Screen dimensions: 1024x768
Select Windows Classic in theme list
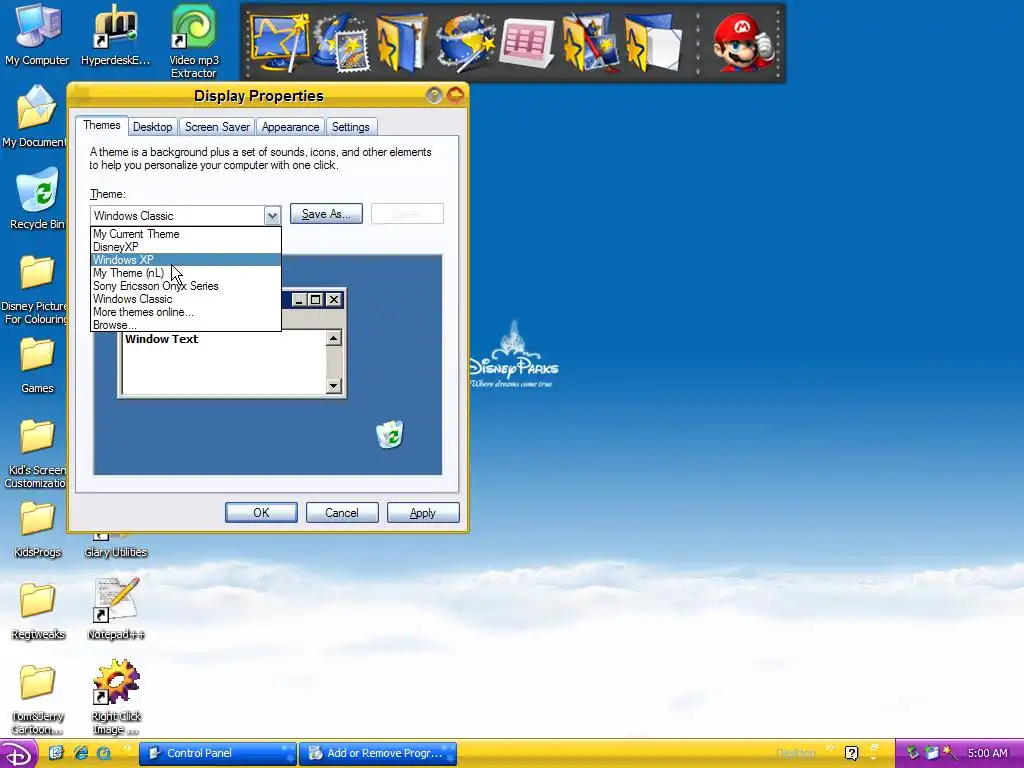click(x=186, y=299)
